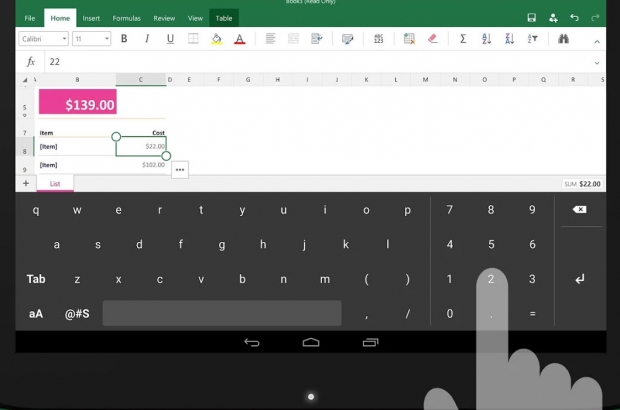Select the $22.00 cost cell
Viewport: 620px width, 410px height.
pyautogui.click(x=141, y=146)
